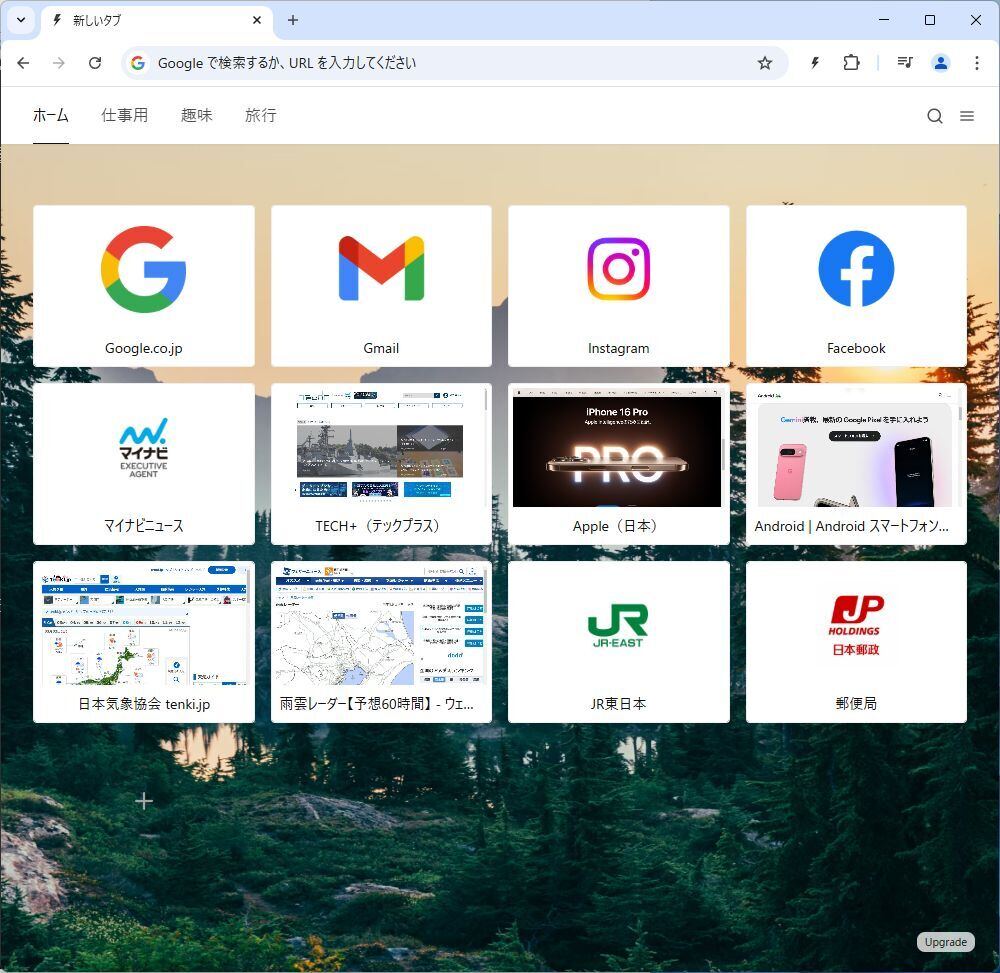Open the Instagram tile
1000x973 pixels.
tap(619, 286)
